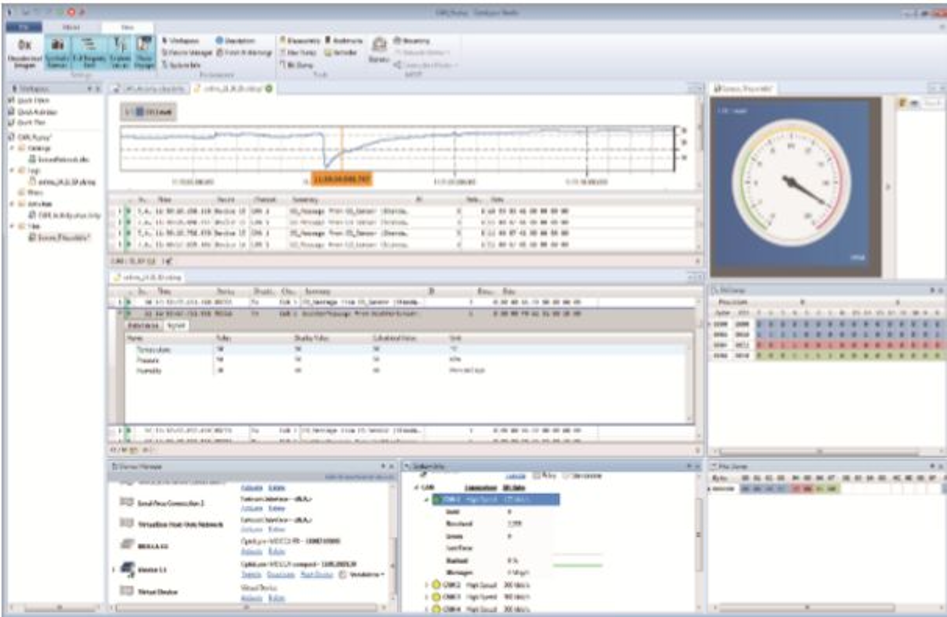Image resolution: width=947 pixels, height=617 pixels.
Task: Click the Flash Device link for Device 13
Action: [316, 574]
